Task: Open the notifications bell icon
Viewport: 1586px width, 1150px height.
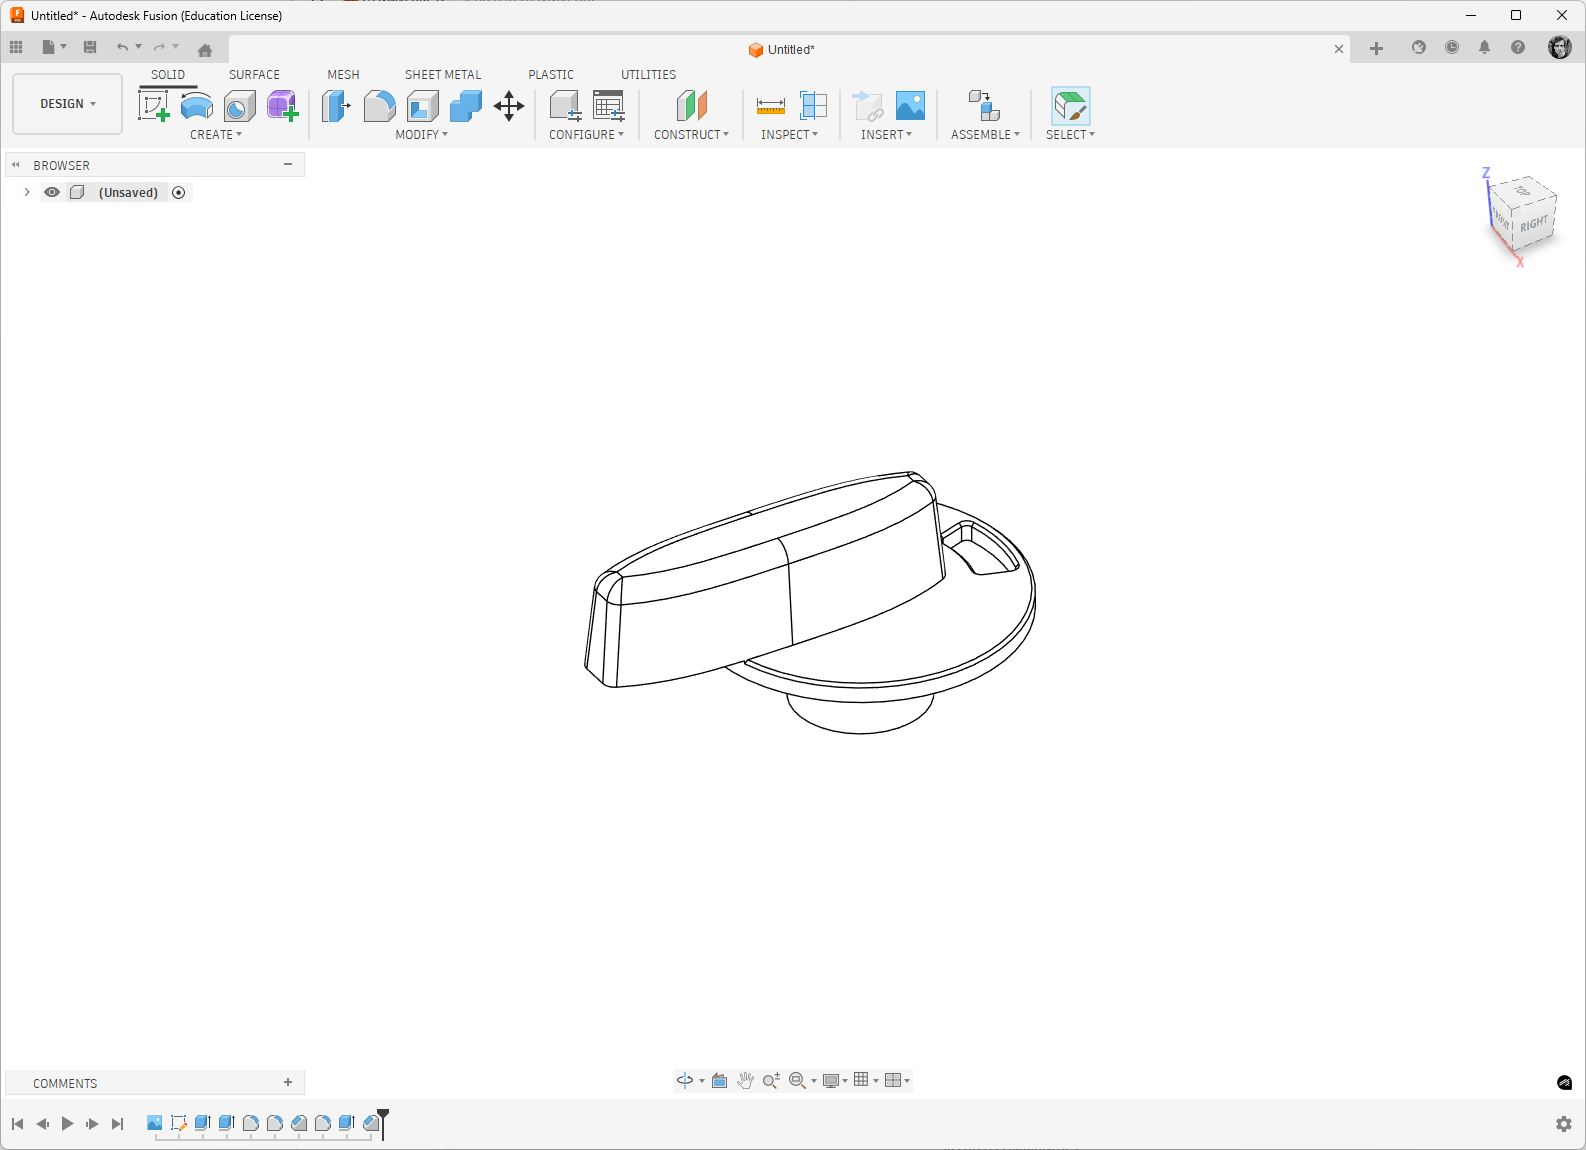Action: pos(1485,48)
